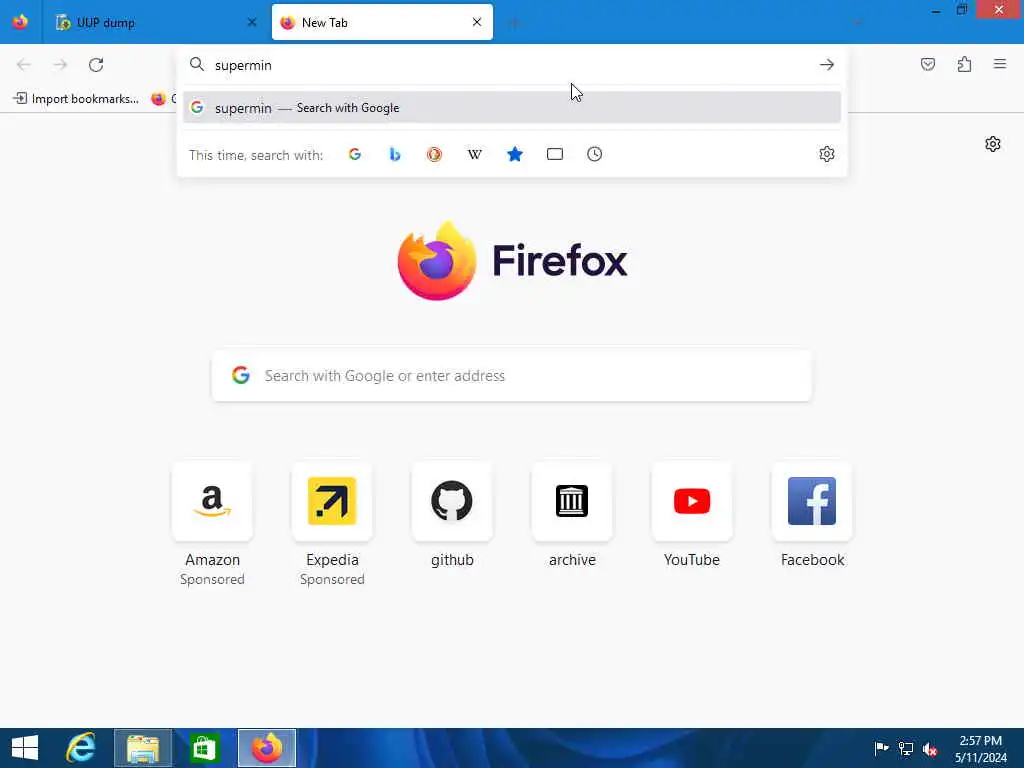Search in Bookmarks star icon
This screenshot has width=1024, height=768.
tap(515, 154)
